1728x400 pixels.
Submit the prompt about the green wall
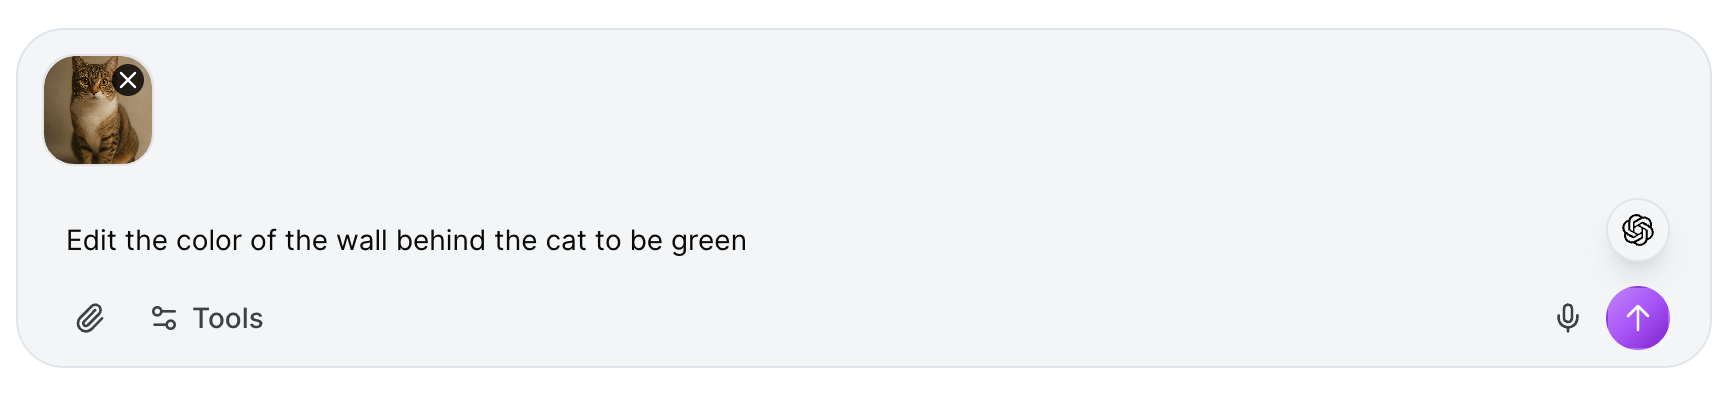[x=1637, y=318]
